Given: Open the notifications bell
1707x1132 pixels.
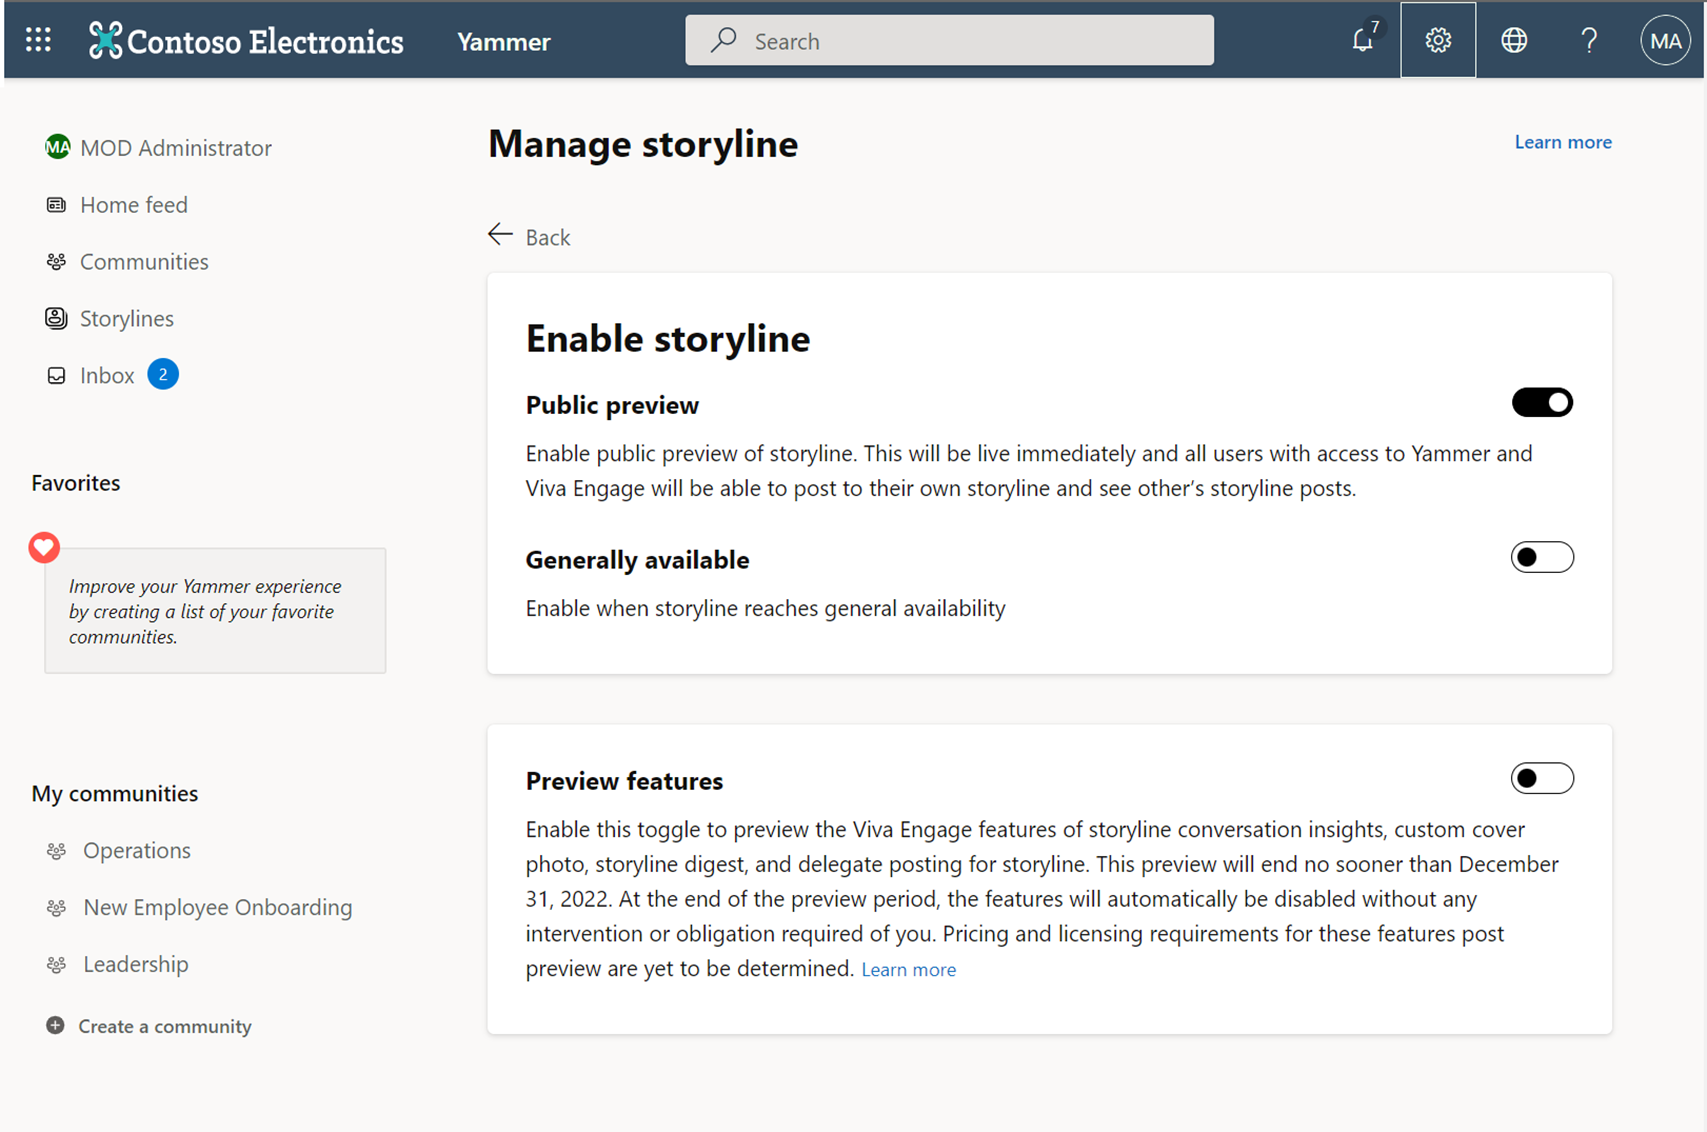Looking at the screenshot, I should click(x=1362, y=41).
